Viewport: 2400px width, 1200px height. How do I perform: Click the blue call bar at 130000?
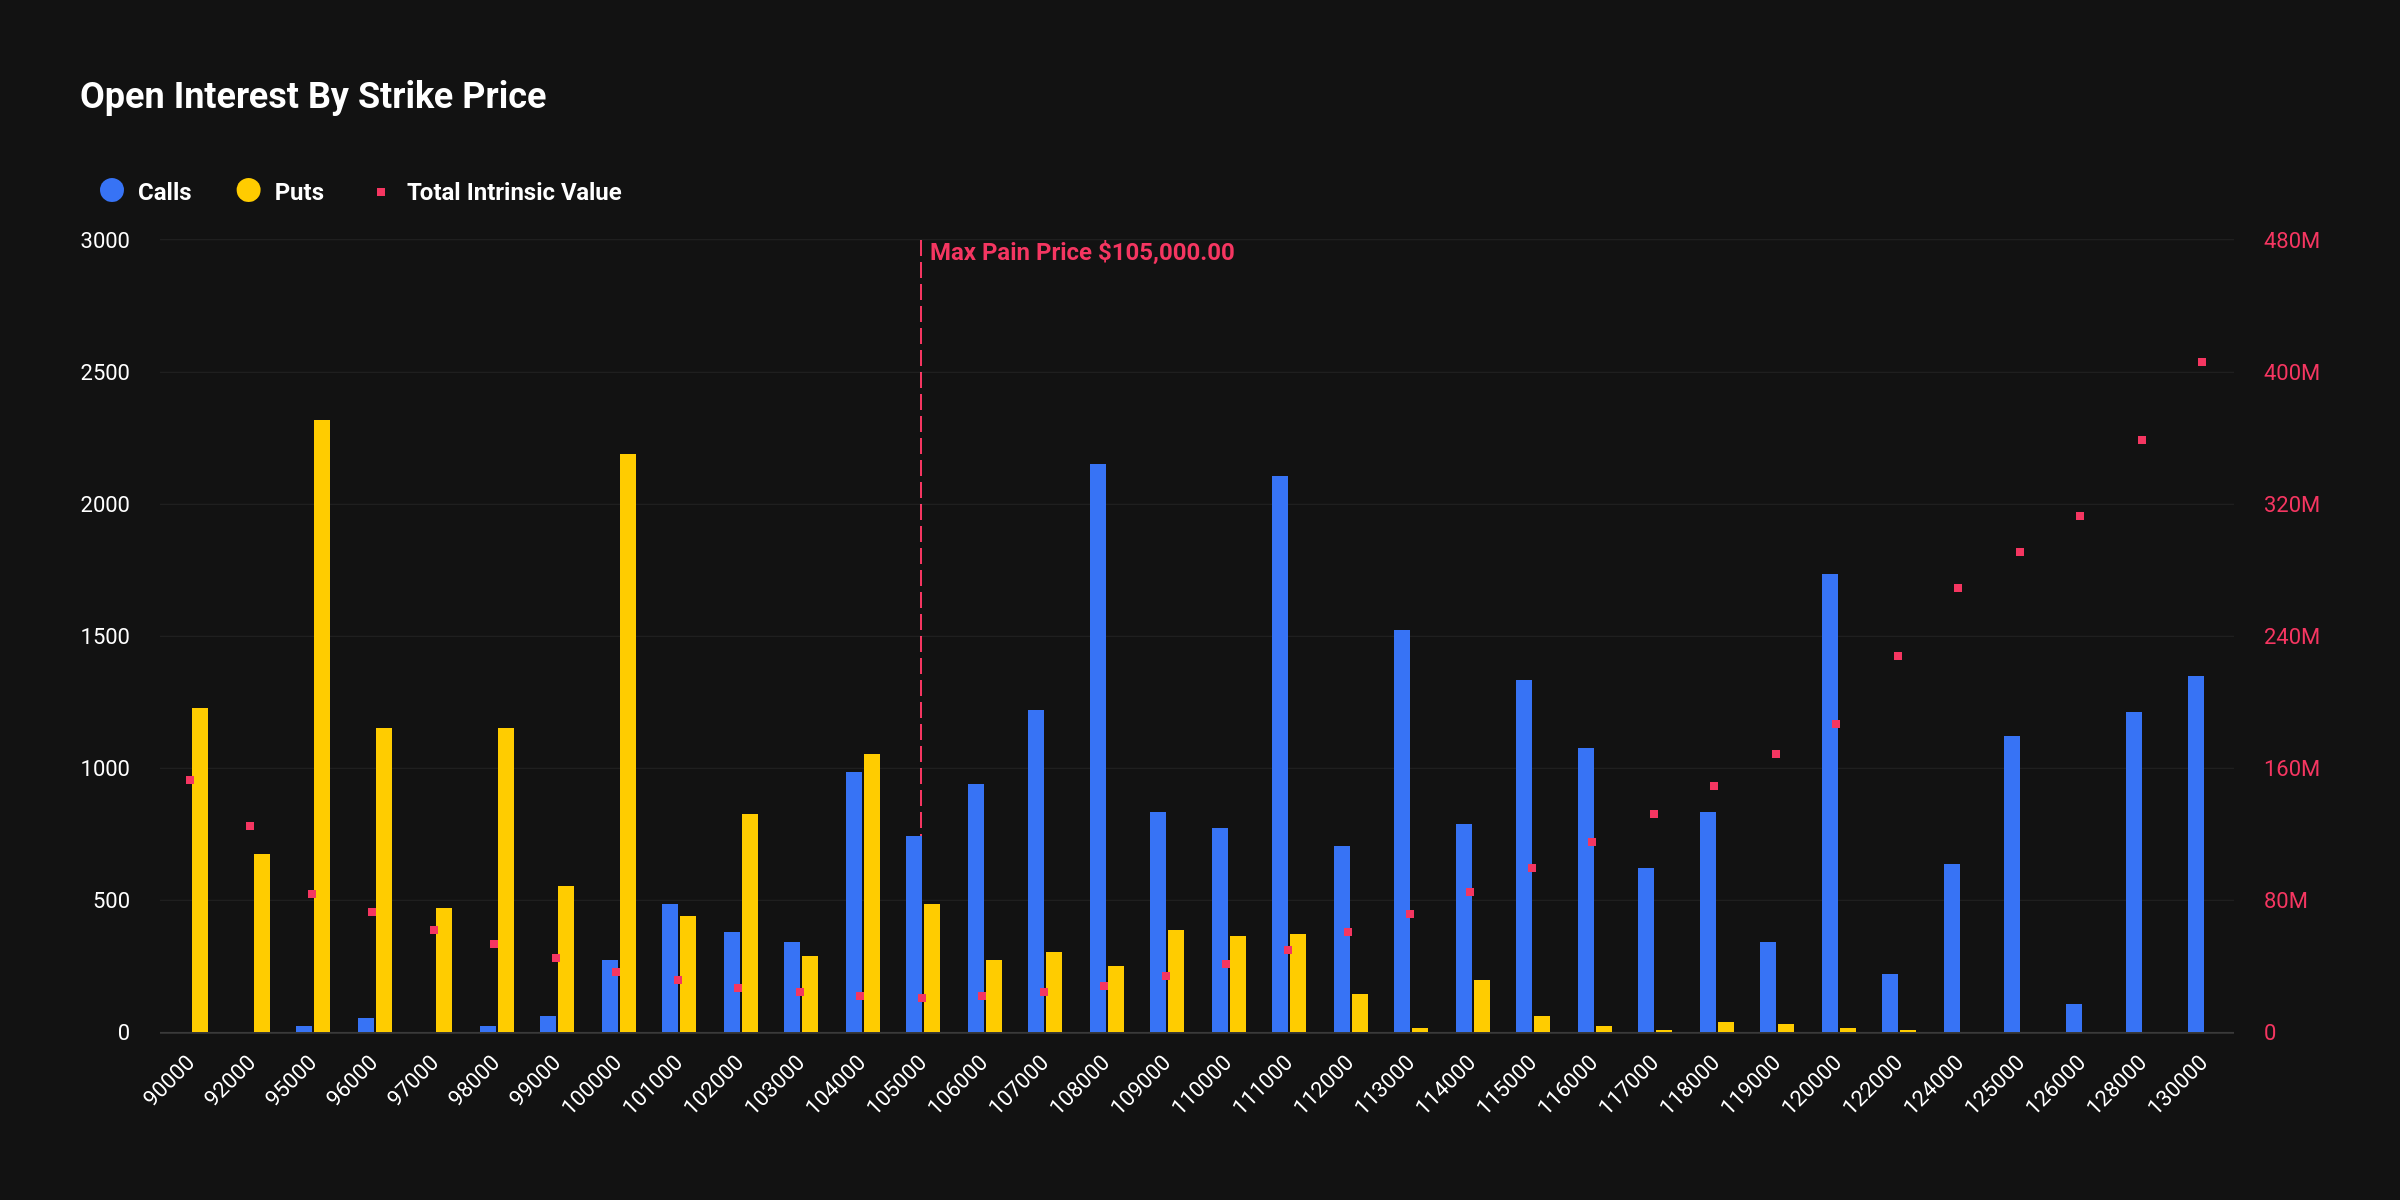pyautogui.click(x=2196, y=853)
